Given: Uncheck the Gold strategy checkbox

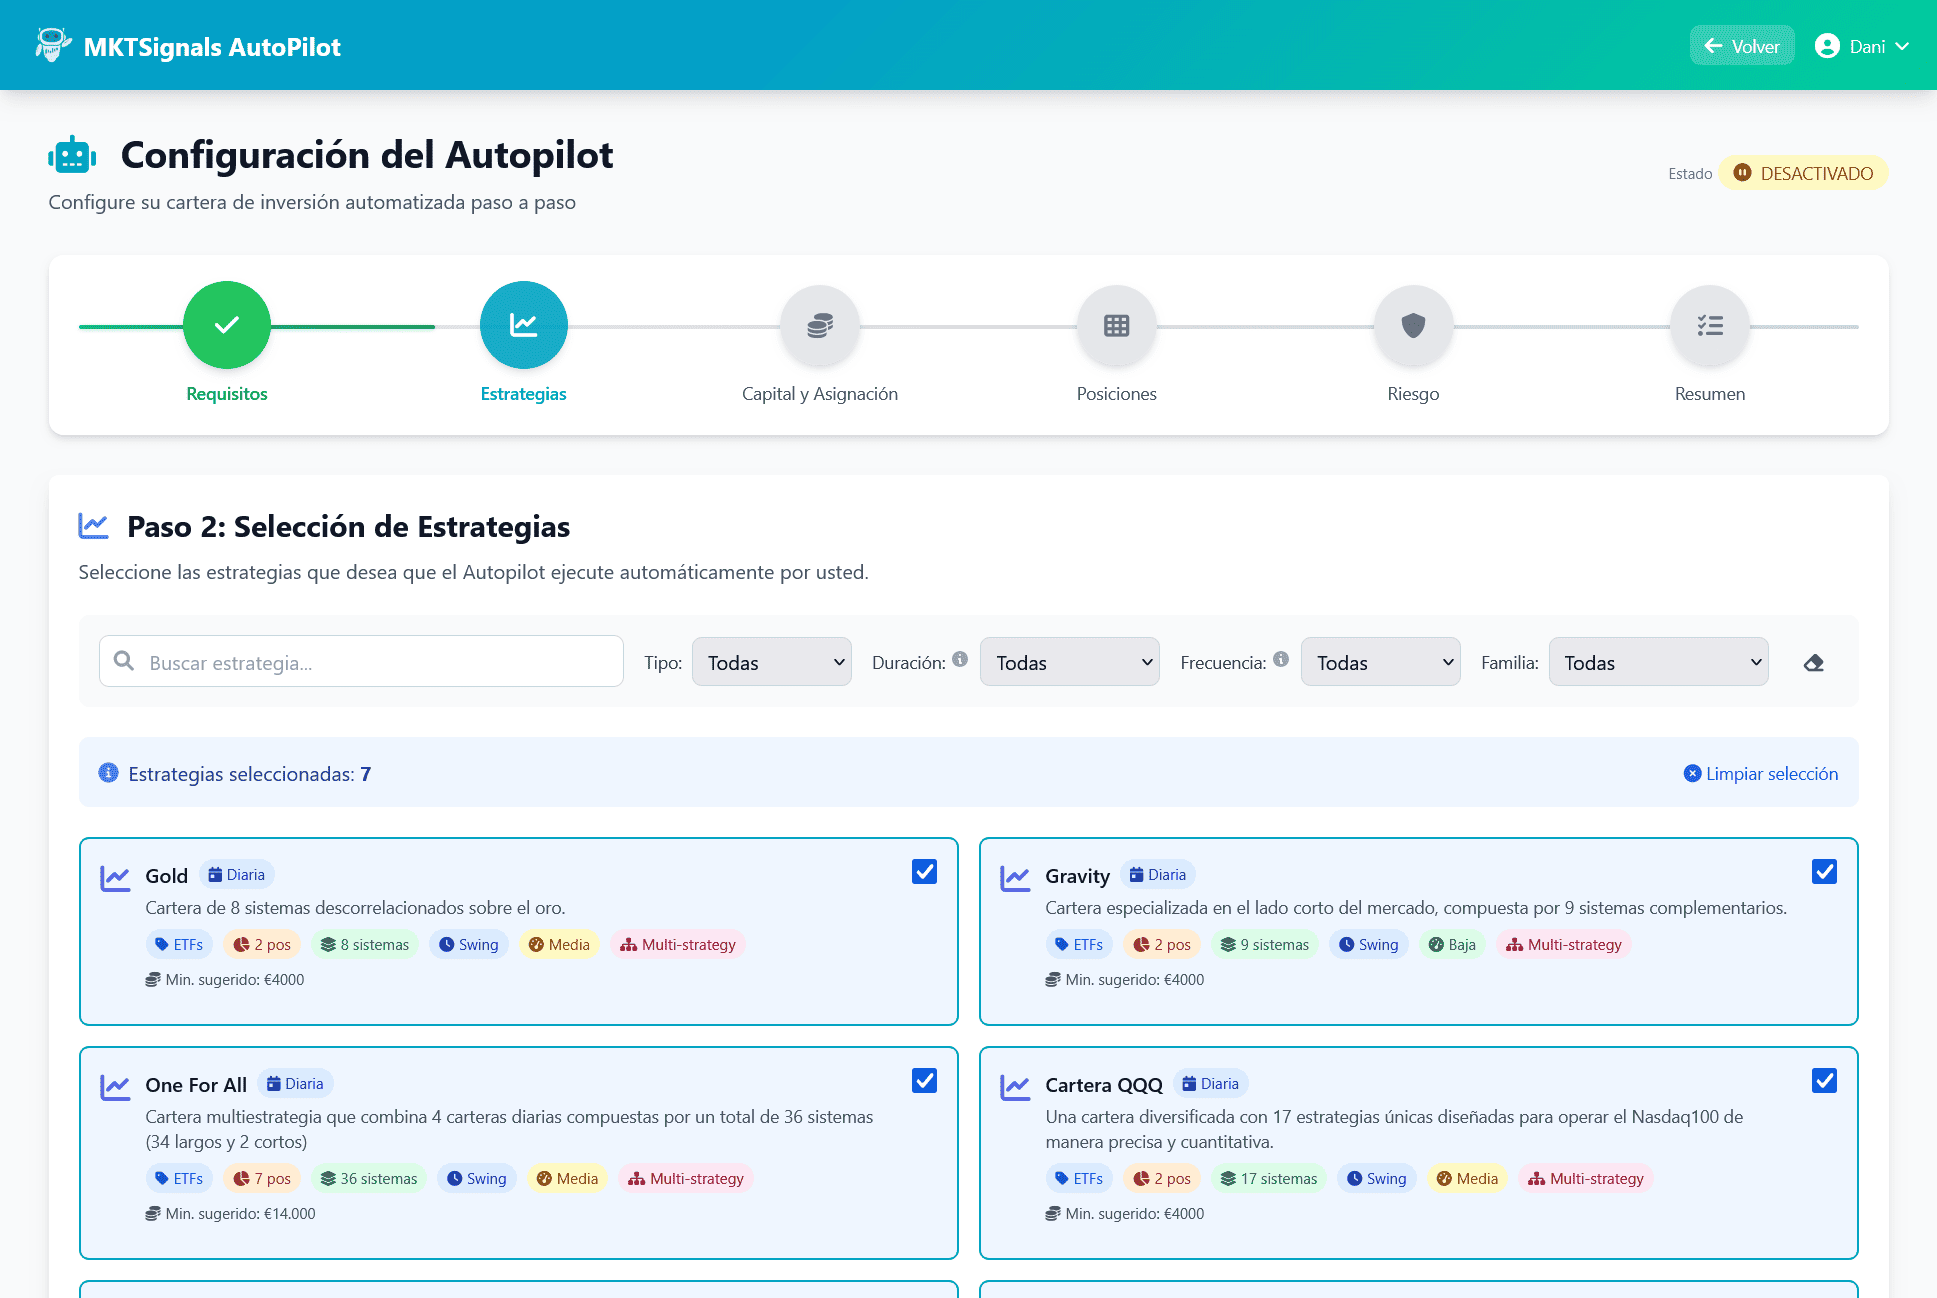Looking at the screenshot, I should pyautogui.click(x=924, y=872).
